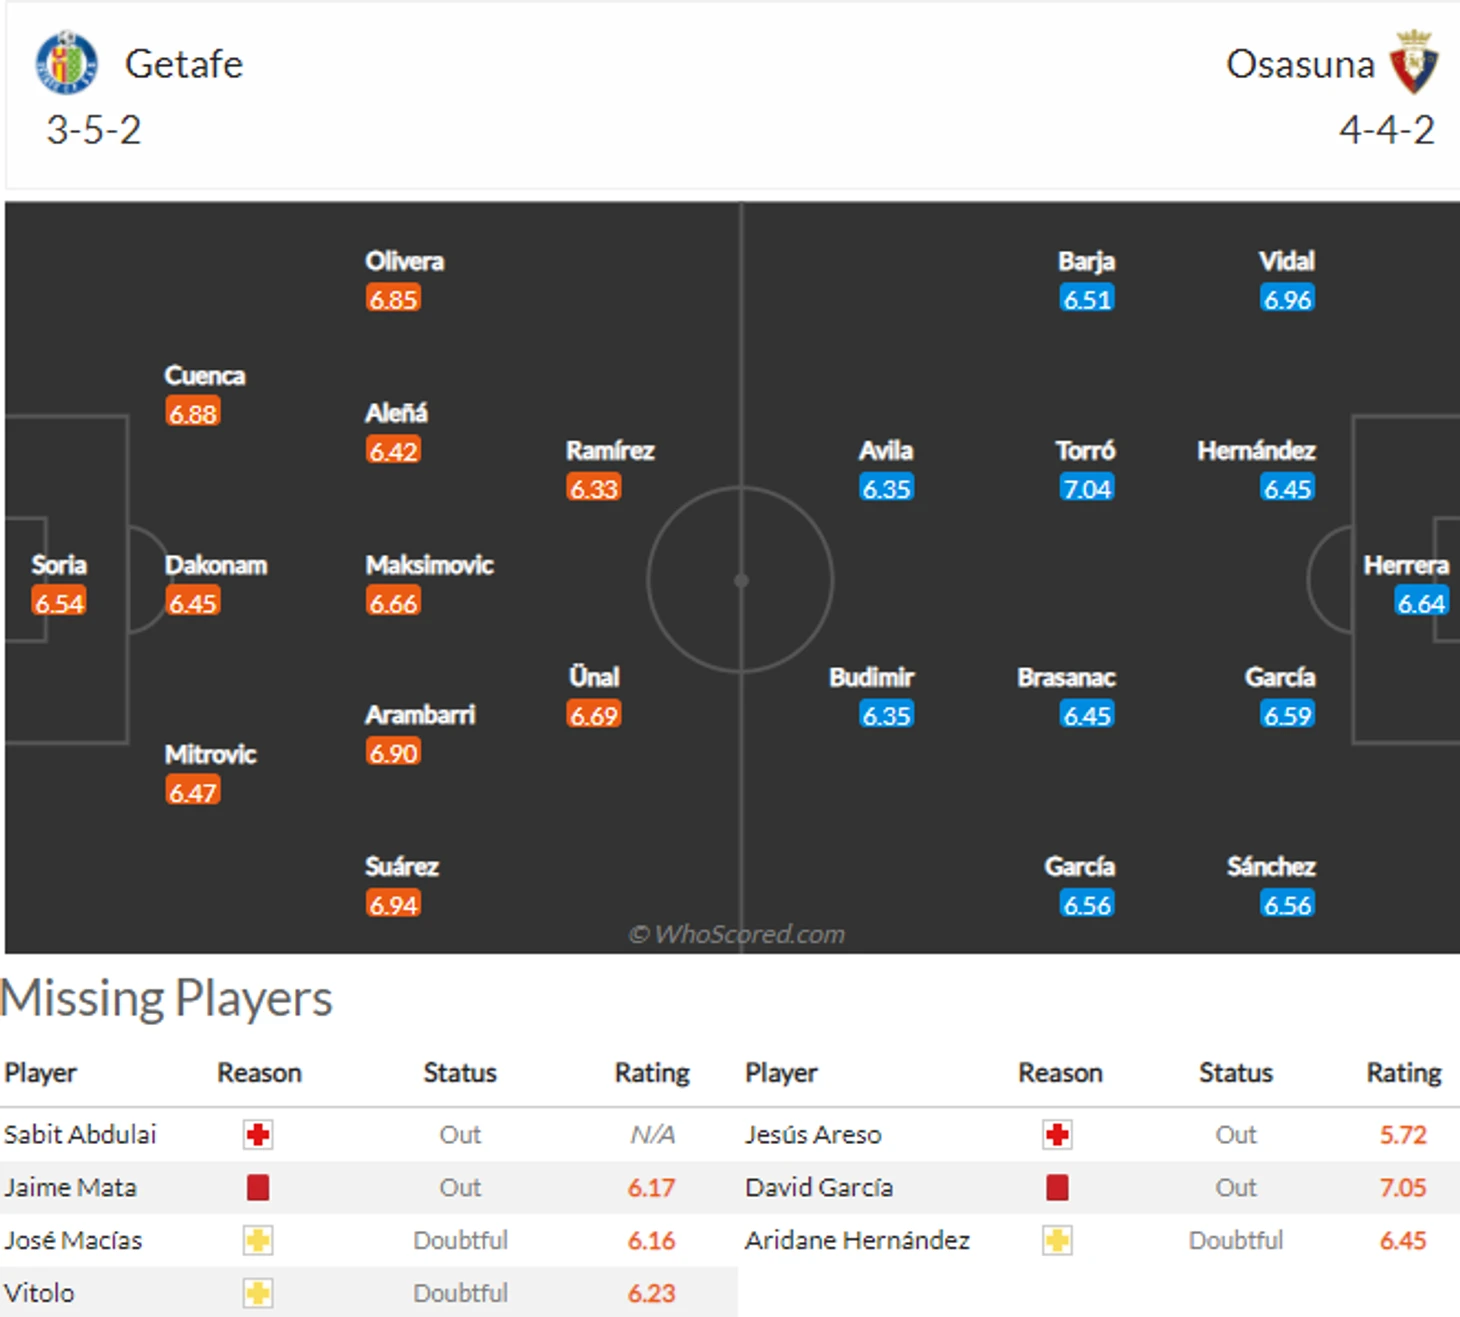The height and width of the screenshot is (1317, 1460).
Task: Click the Osasuna Status column header
Action: (x=1236, y=1072)
